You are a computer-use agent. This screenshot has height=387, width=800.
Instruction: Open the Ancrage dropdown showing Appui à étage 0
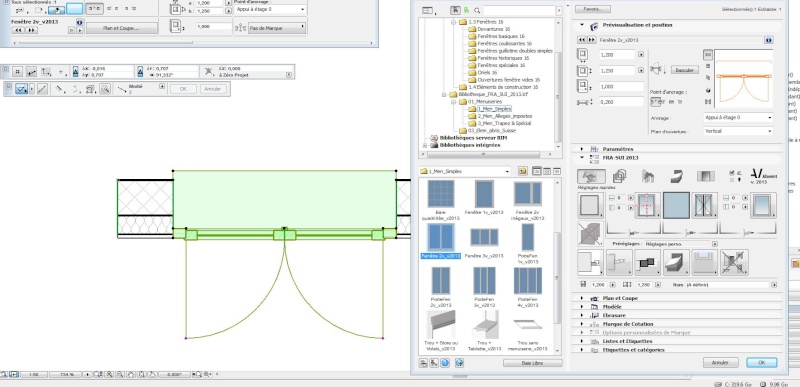pos(738,118)
